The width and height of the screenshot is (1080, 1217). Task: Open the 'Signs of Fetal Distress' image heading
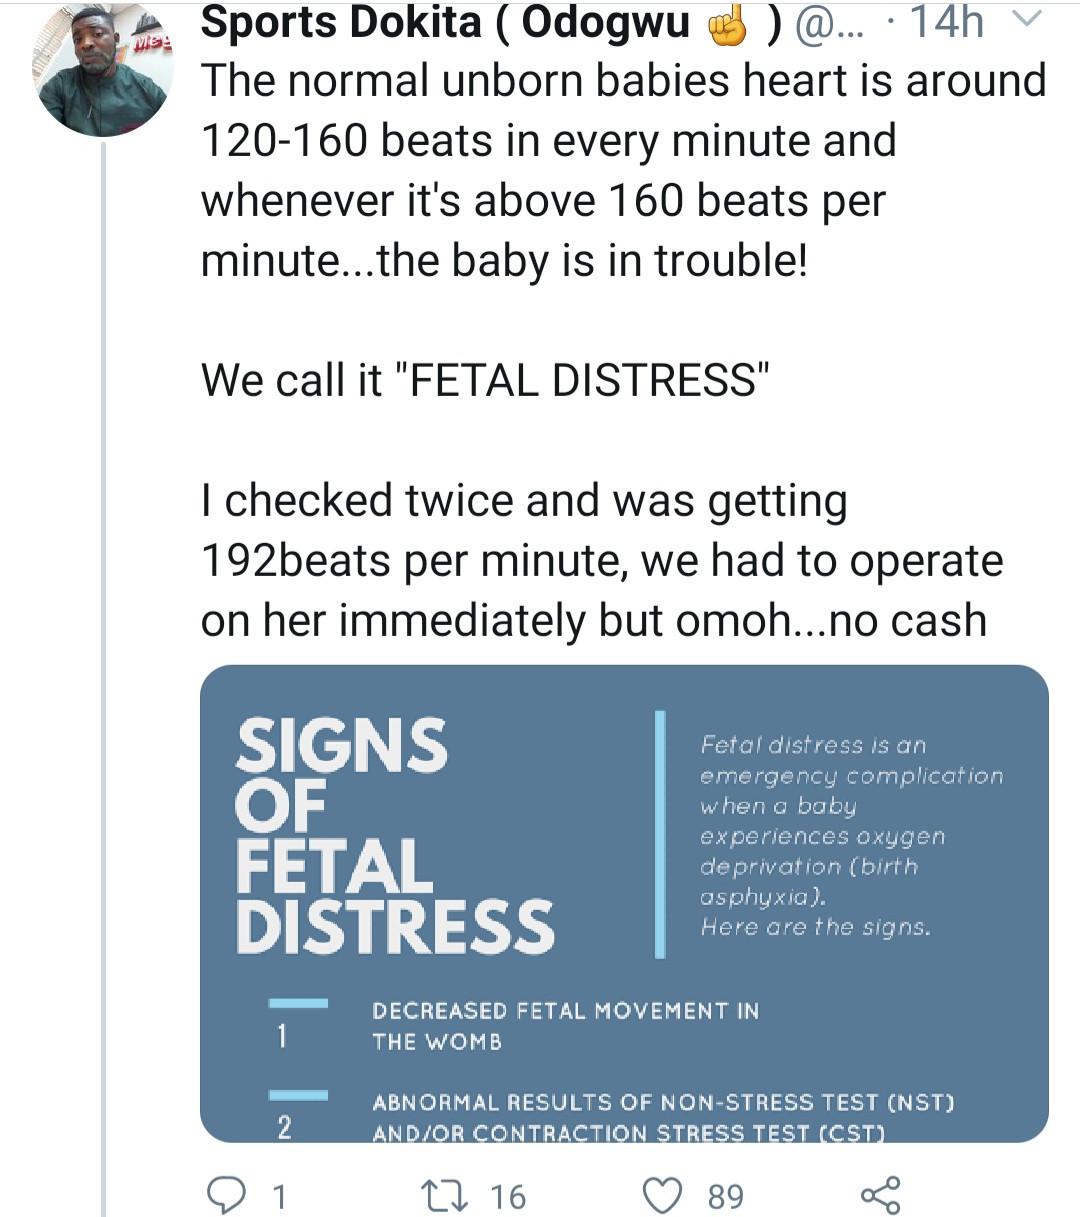pos(394,834)
